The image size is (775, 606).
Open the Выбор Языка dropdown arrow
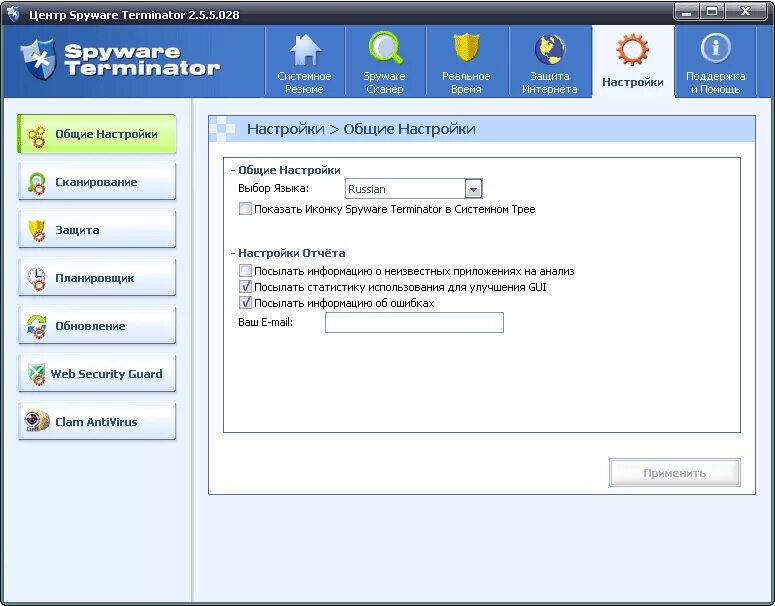473,189
